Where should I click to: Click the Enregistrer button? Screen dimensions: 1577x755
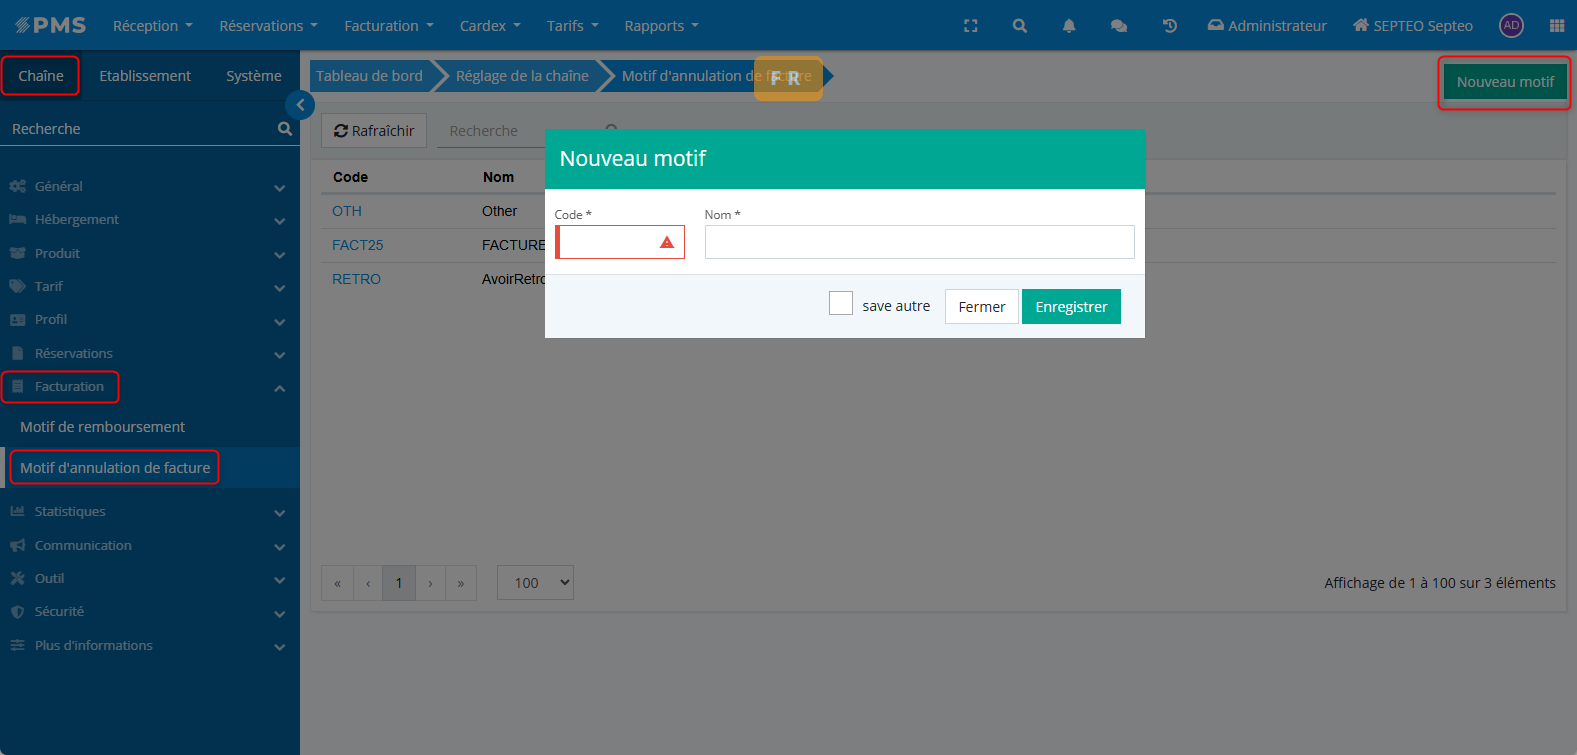click(x=1071, y=307)
